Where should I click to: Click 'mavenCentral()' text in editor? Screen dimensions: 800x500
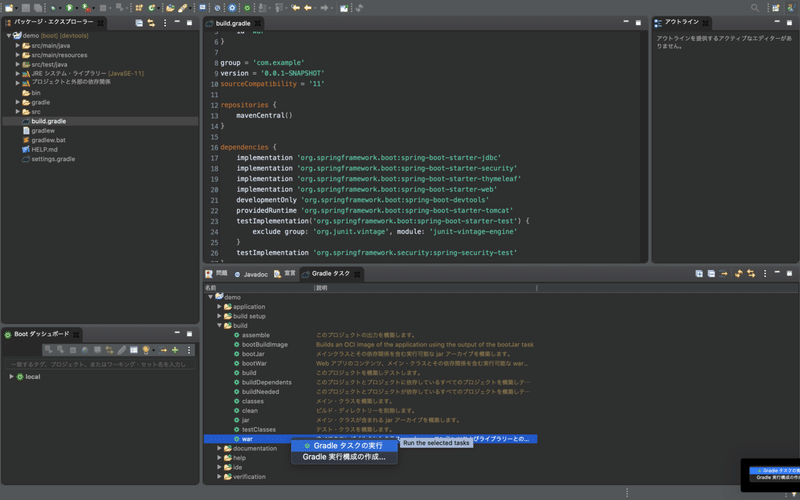(264, 115)
